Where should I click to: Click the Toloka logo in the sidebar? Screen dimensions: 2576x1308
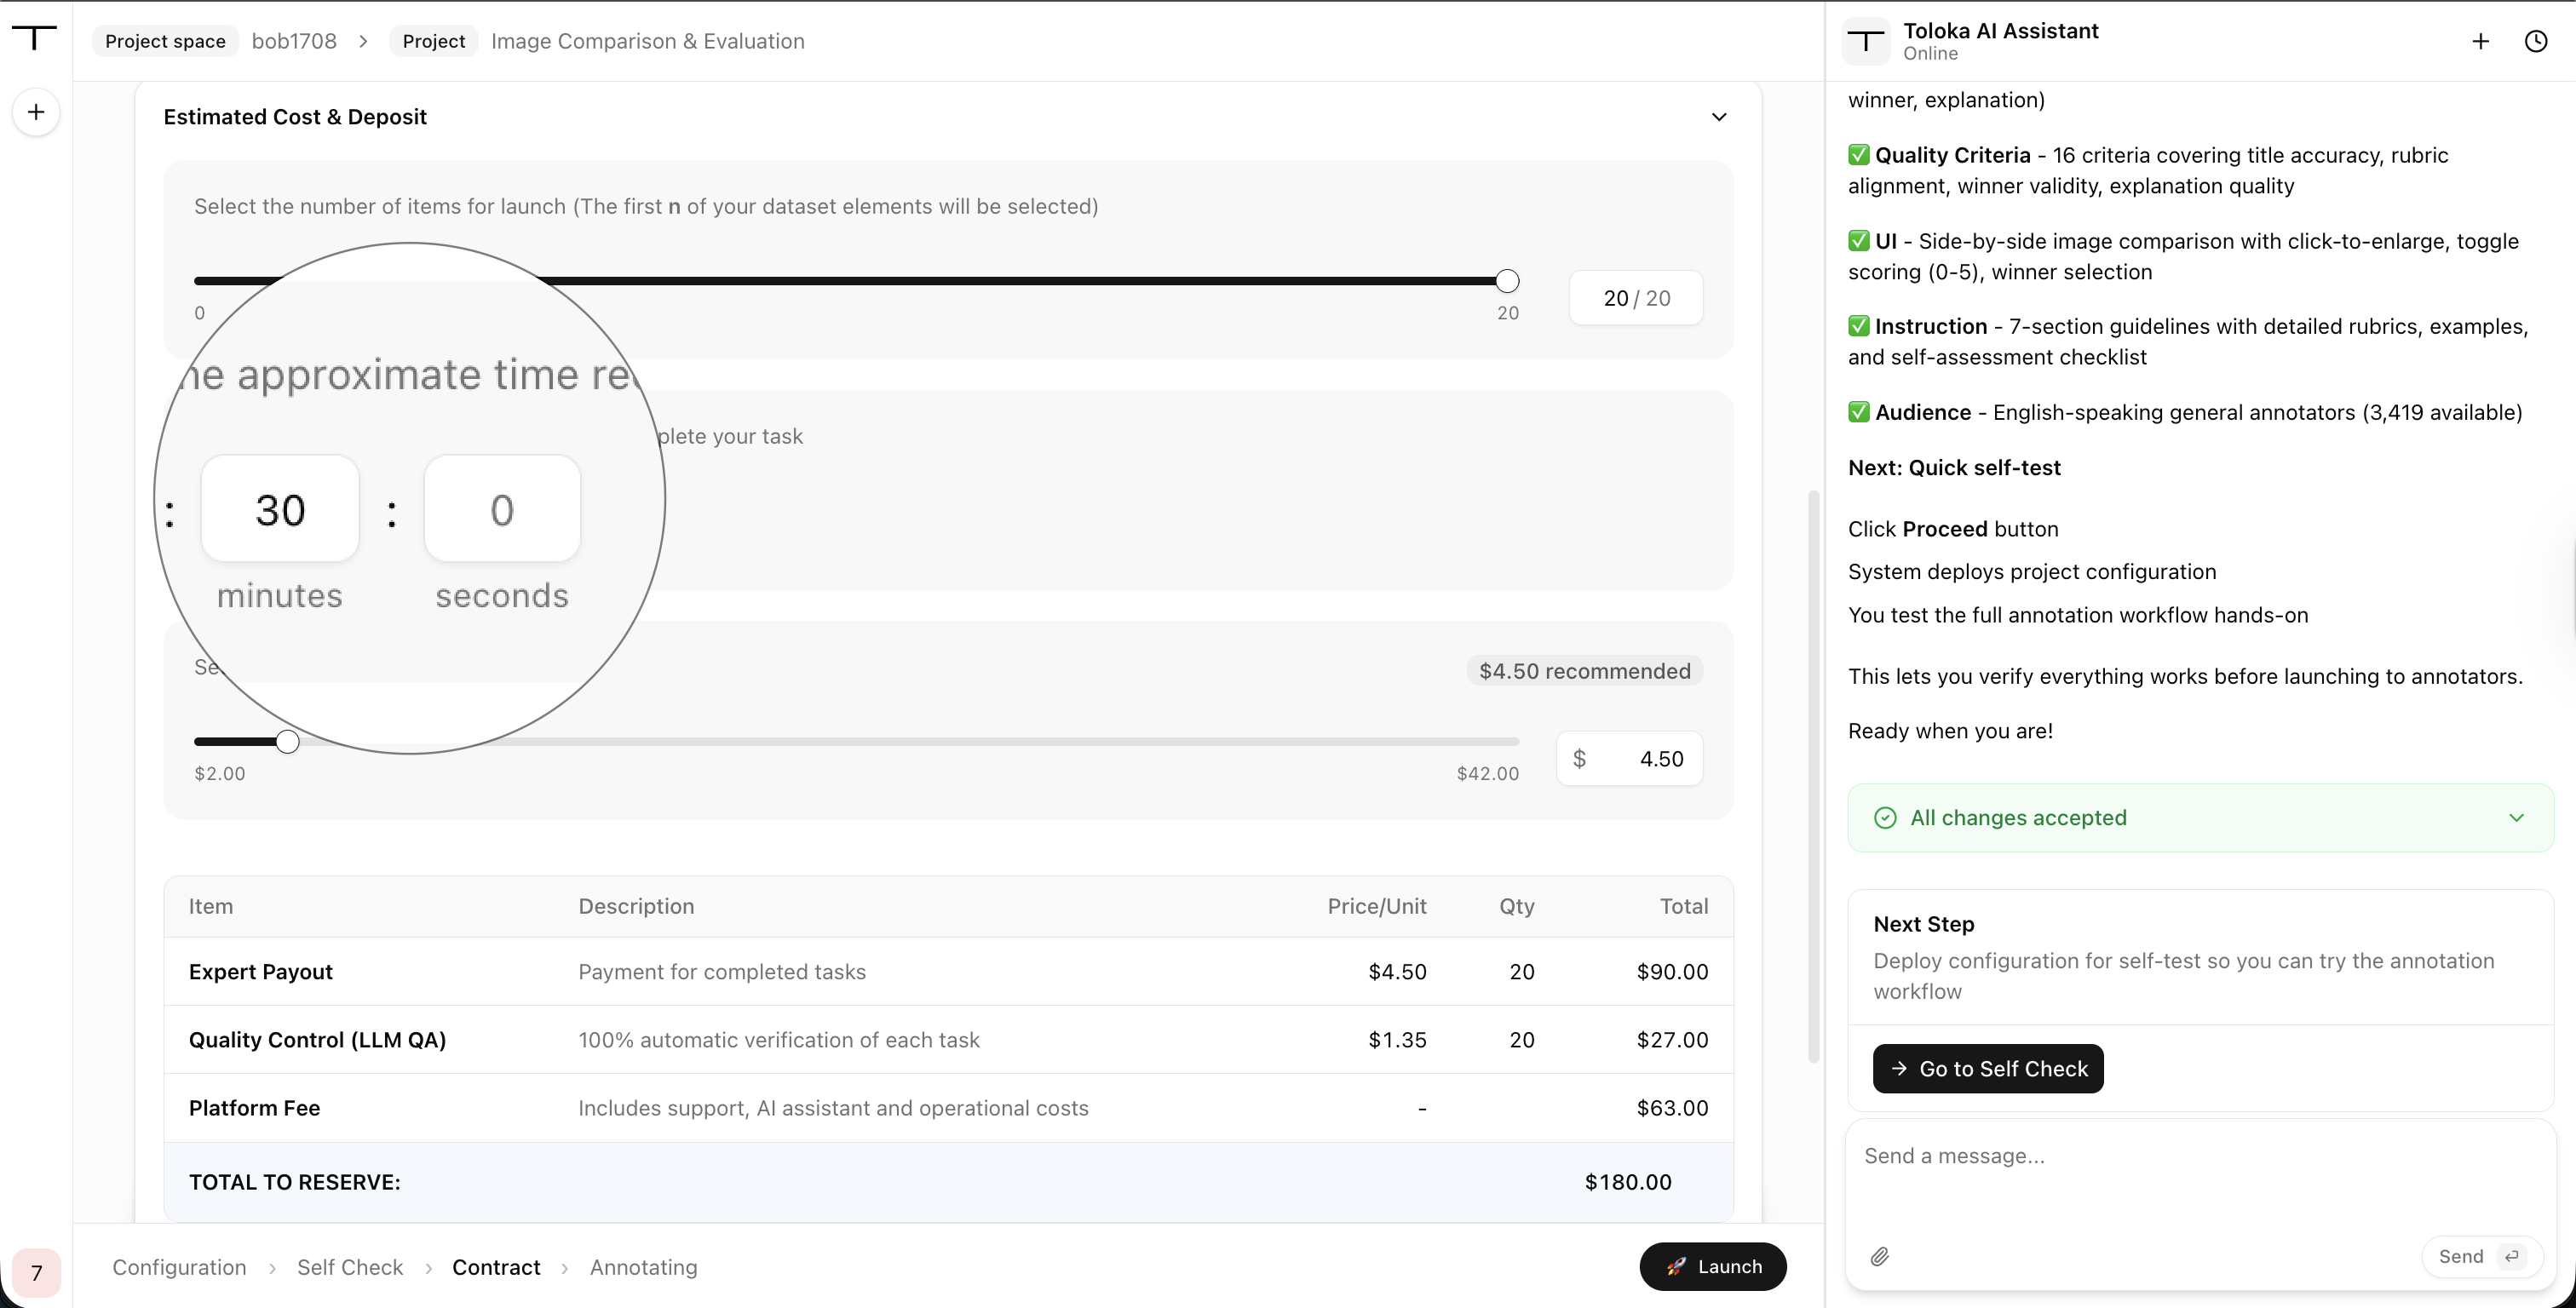click(35, 38)
